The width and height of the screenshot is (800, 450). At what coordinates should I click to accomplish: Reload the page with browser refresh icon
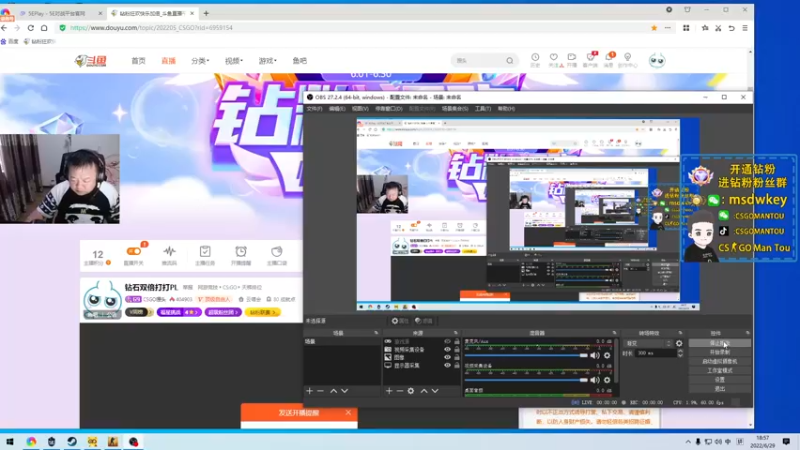[x=31, y=28]
